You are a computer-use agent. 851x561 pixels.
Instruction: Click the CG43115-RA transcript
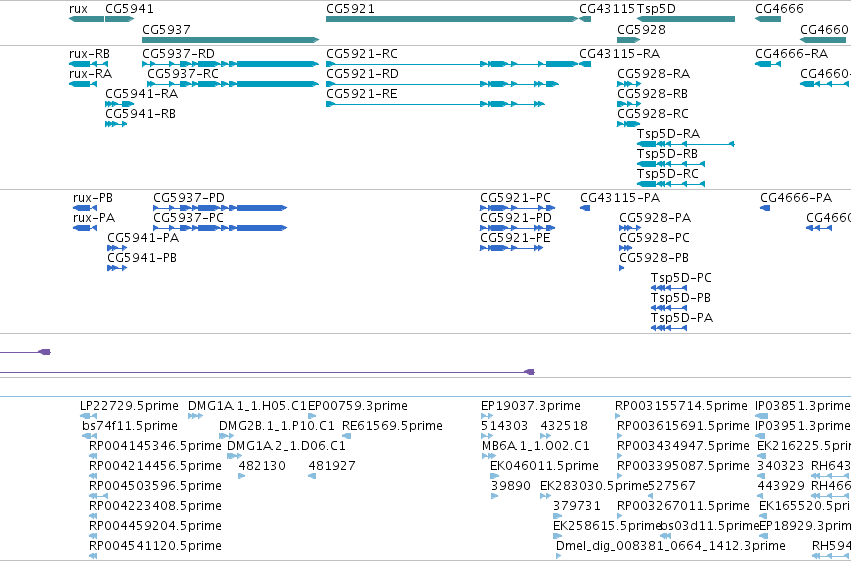point(585,64)
